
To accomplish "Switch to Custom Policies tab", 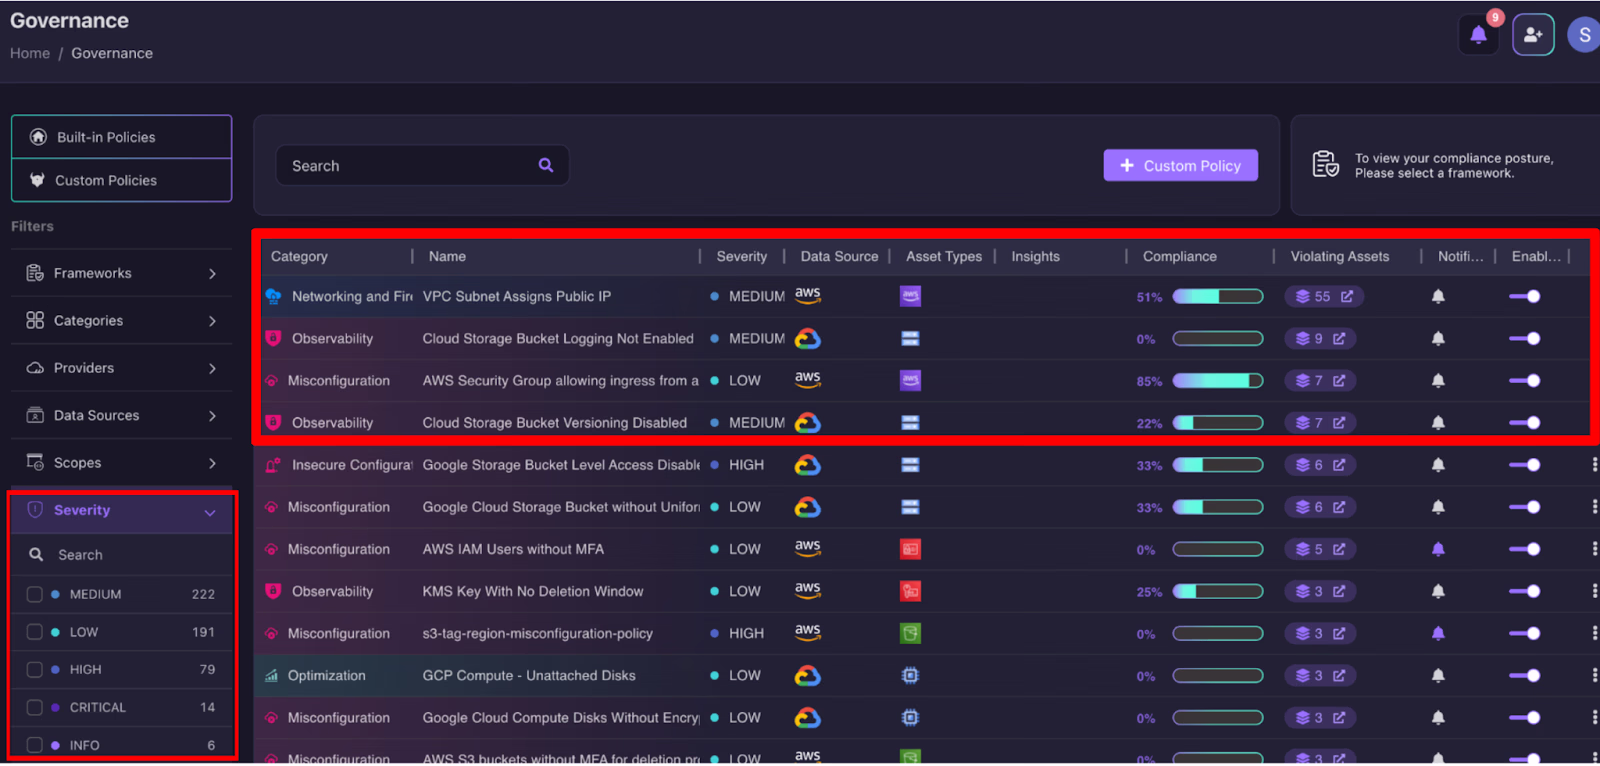I will (121, 180).
